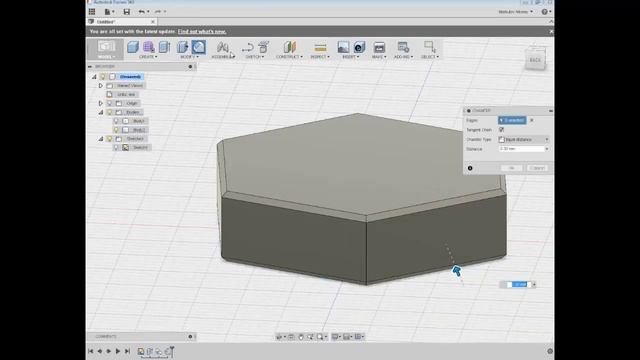The height and width of the screenshot is (360, 640).
Task: Select the purple Extrude create icon
Action: pyautogui.click(x=149, y=47)
